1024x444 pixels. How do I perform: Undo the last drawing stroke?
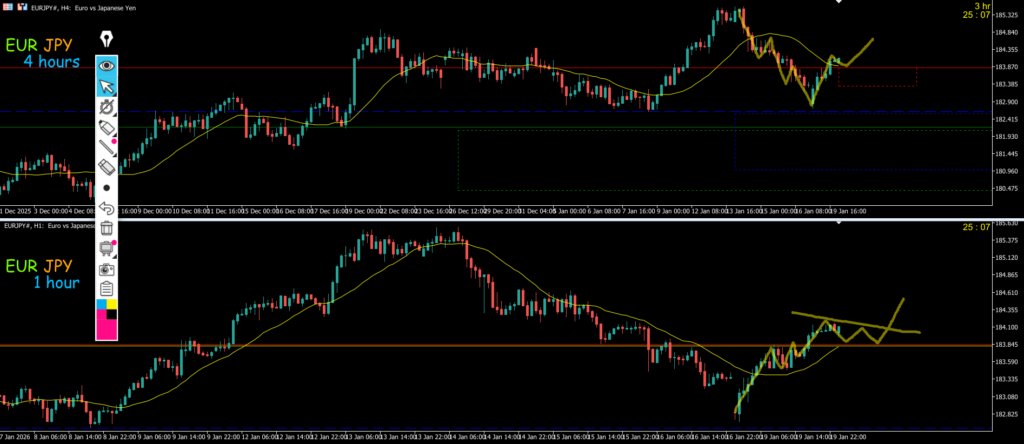tap(106, 208)
